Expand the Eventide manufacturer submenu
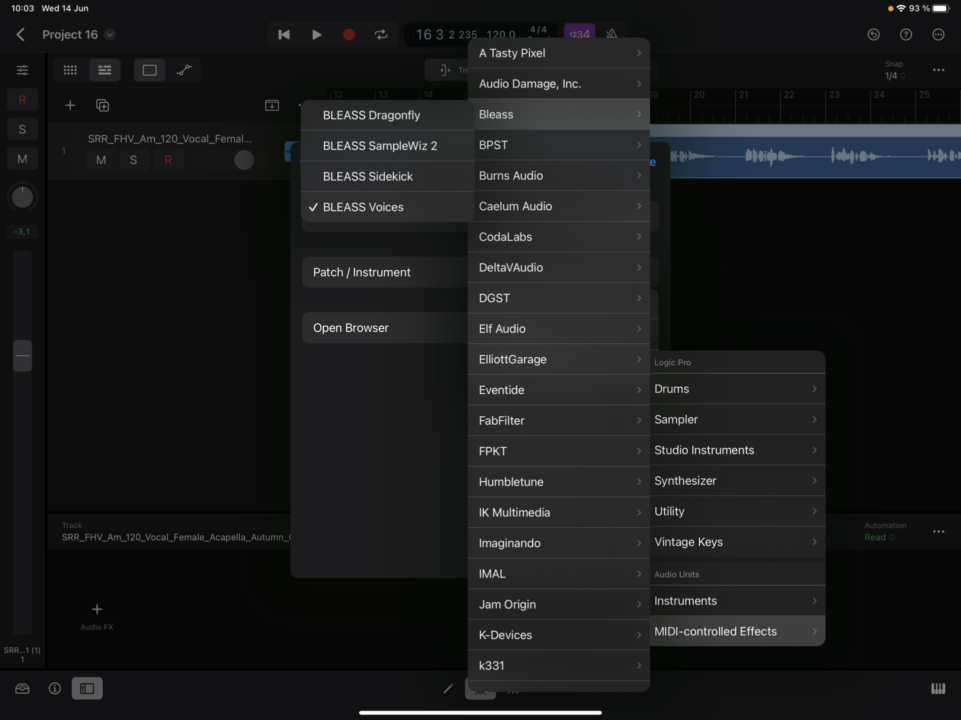The image size is (961, 720). [x=558, y=390]
